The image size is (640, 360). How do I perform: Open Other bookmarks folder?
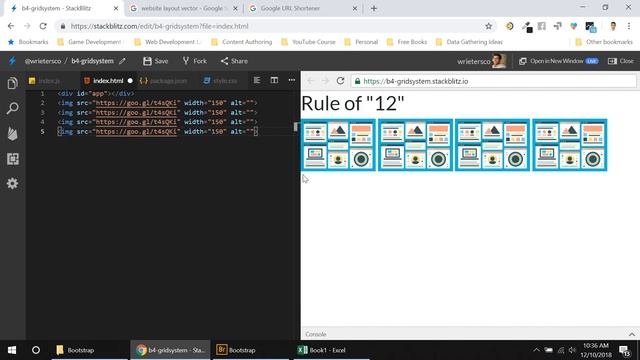tap(604, 42)
